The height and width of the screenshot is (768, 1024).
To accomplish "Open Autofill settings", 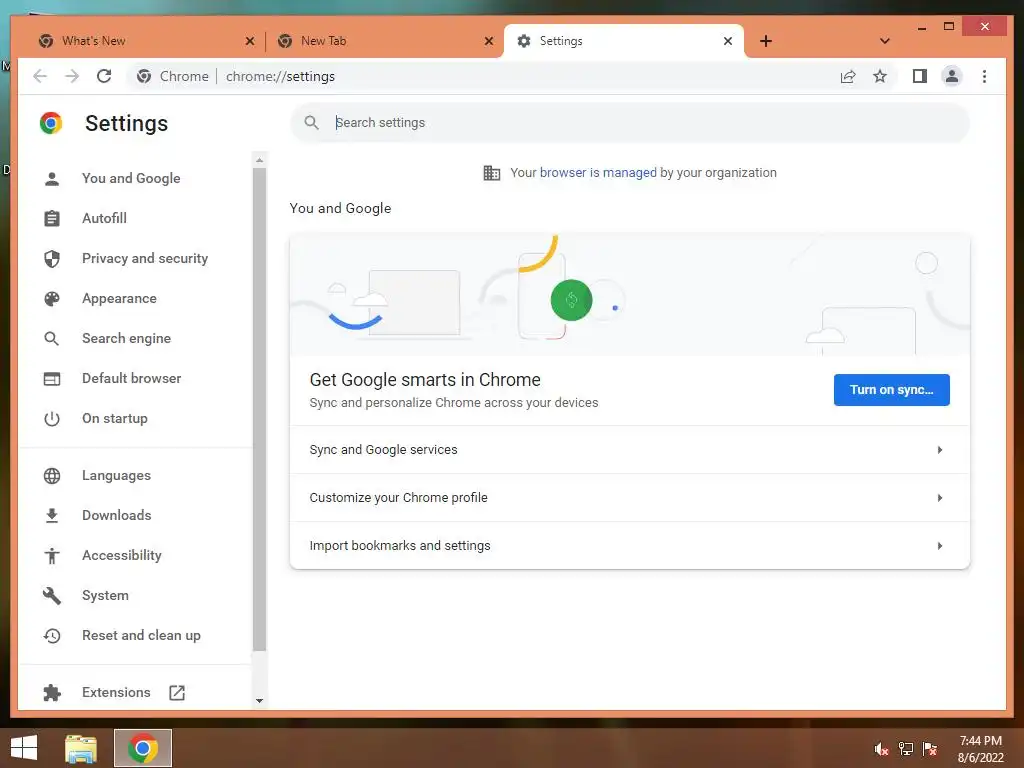I will (104, 218).
